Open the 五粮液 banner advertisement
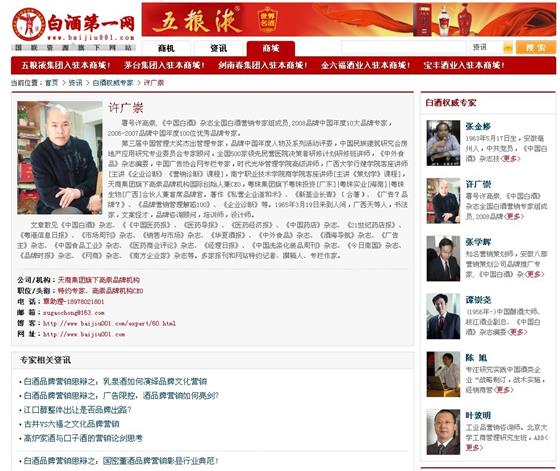The width and height of the screenshot is (560, 471). click(349, 20)
